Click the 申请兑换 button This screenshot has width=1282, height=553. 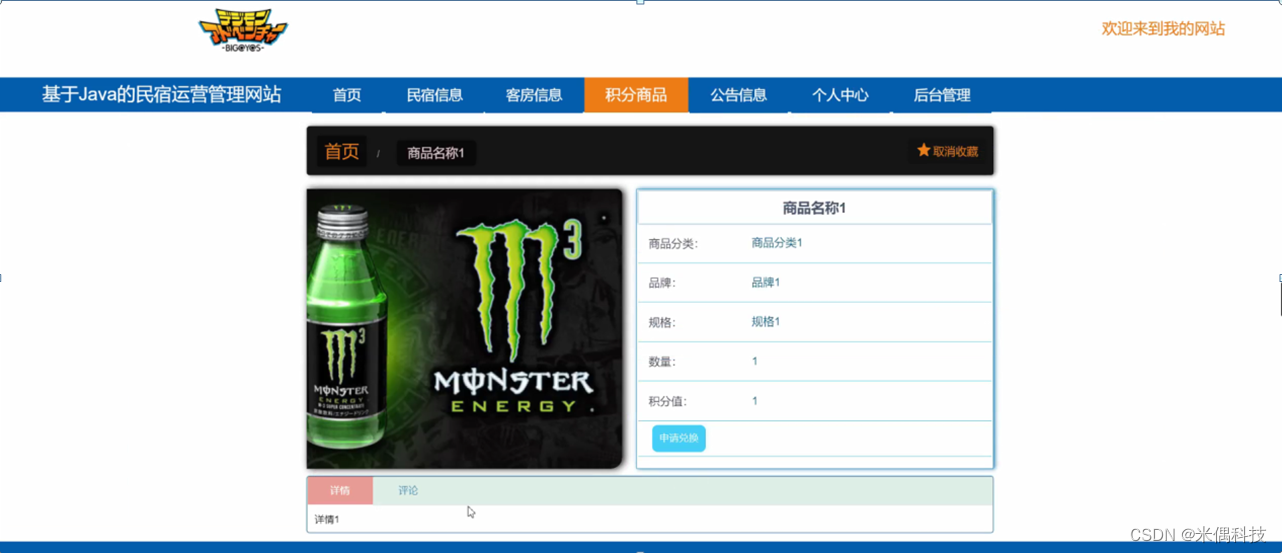tap(679, 438)
